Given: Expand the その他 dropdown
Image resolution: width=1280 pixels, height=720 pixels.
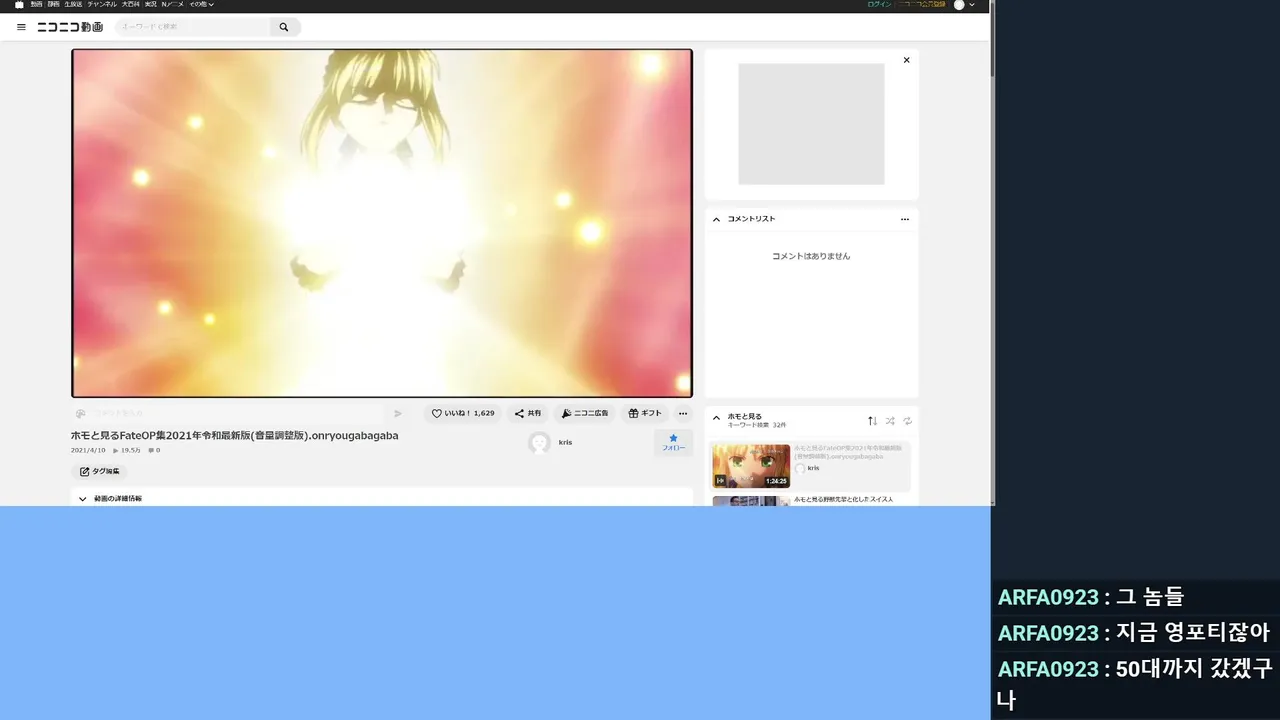Looking at the screenshot, I should [202, 5].
